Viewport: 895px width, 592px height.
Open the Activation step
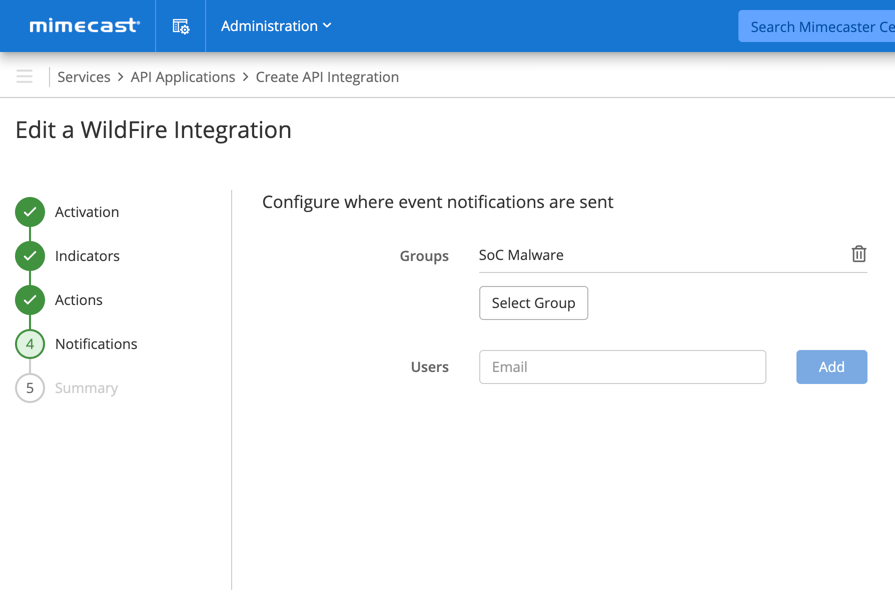pos(87,212)
